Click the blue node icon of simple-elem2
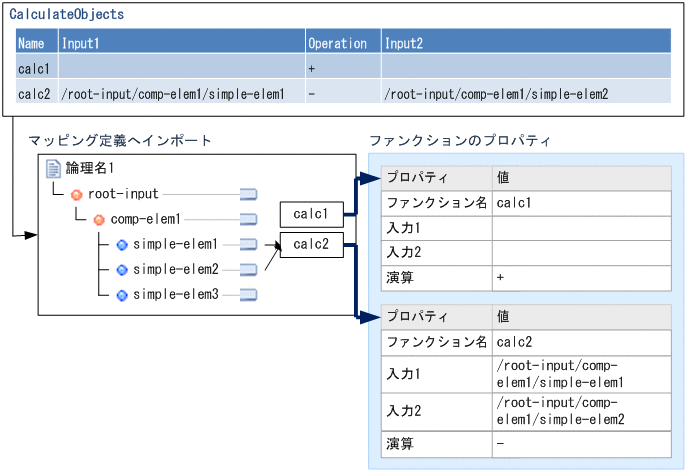This screenshot has height=472, width=687. point(122,269)
